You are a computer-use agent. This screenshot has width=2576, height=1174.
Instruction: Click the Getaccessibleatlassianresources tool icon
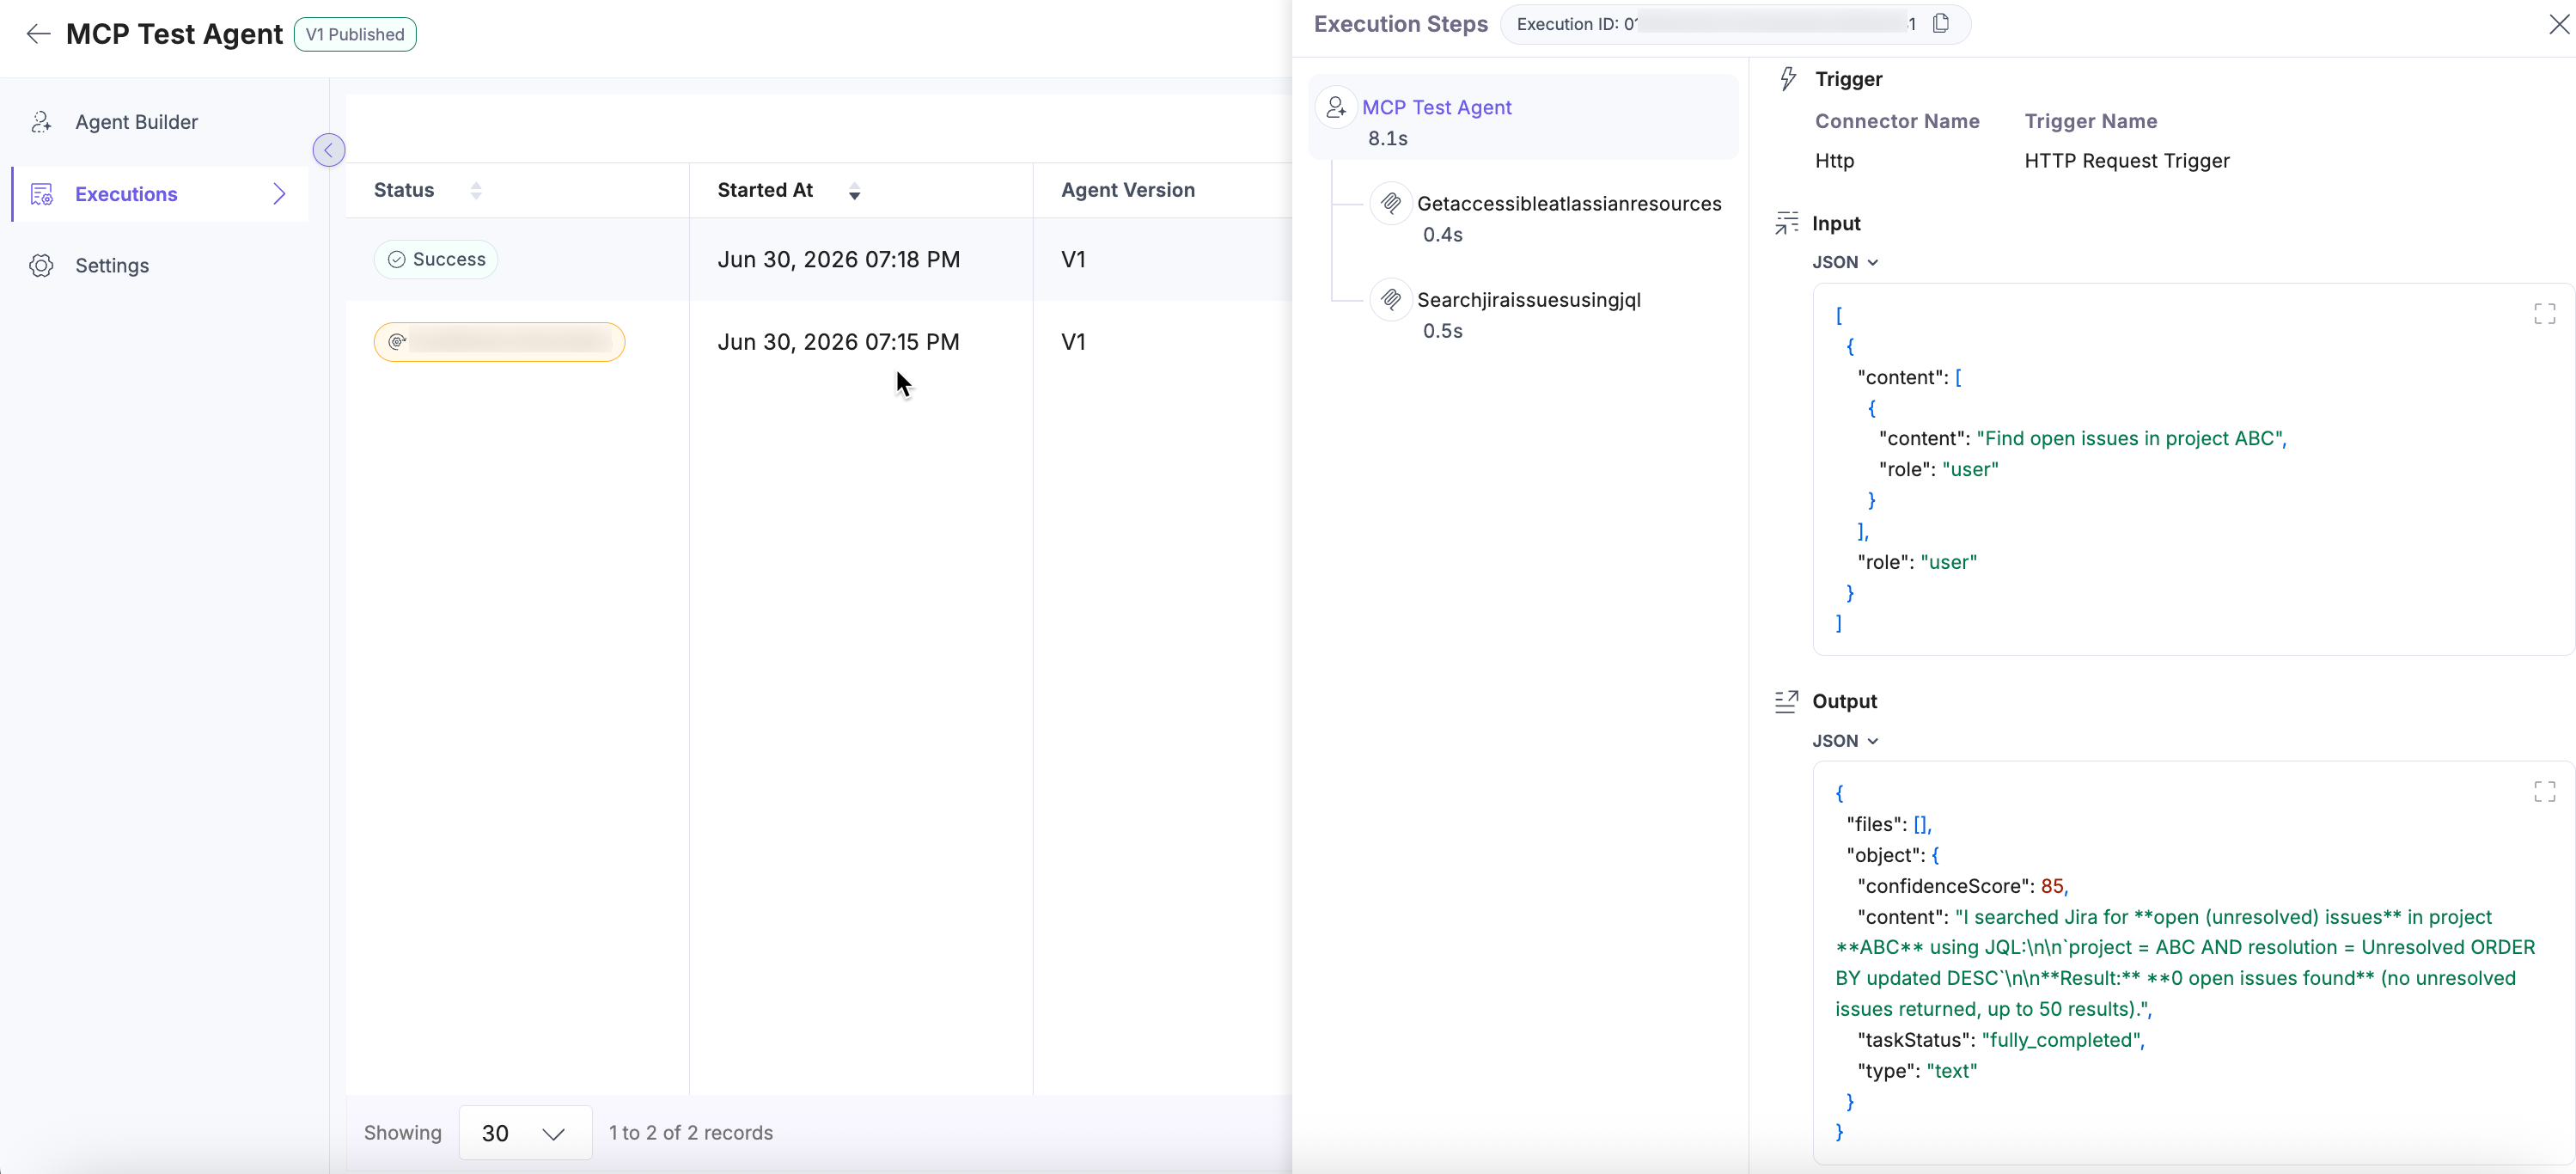(1391, 204)
